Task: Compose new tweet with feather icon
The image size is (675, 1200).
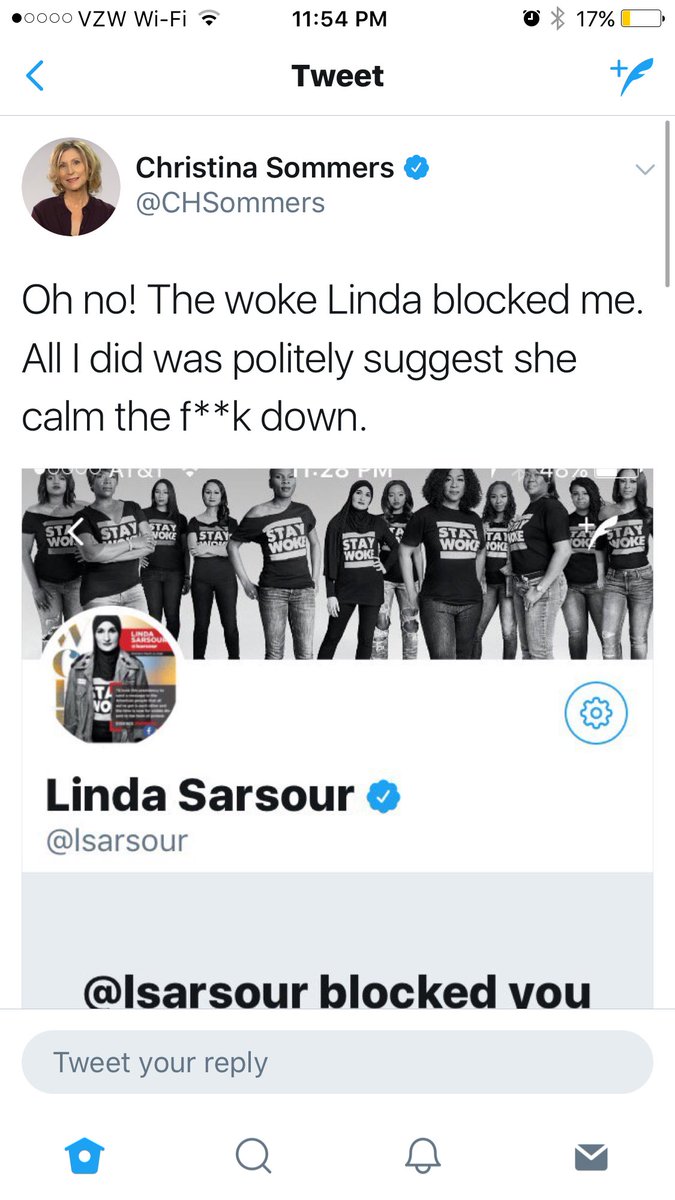Action: [632, 76]
